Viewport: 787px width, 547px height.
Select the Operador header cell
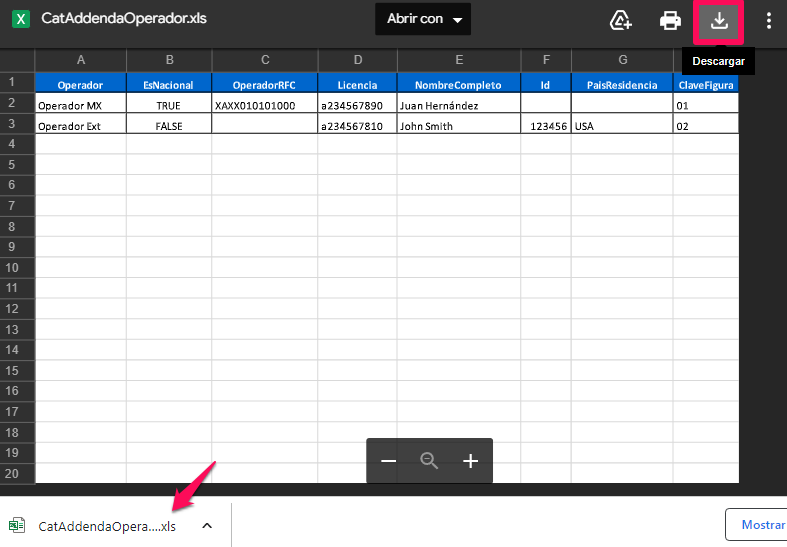point(80,85)
